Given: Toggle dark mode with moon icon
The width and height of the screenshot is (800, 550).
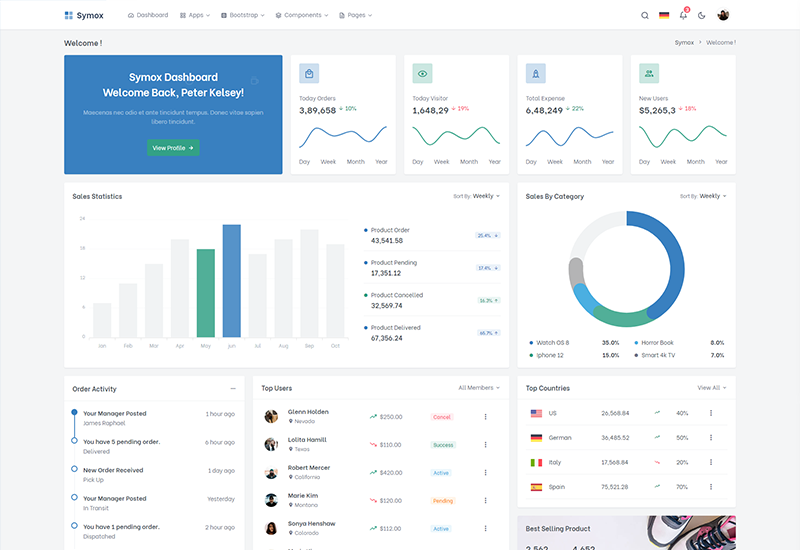Looking at the screenshot, I should (702, 15).
